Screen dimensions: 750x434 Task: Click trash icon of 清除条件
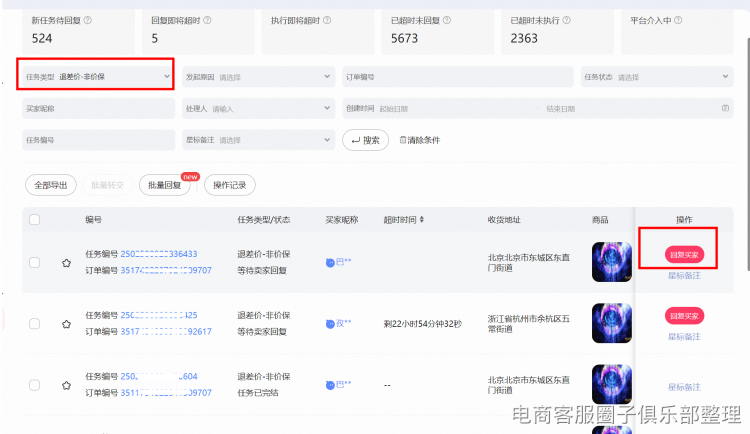[403, 140]
